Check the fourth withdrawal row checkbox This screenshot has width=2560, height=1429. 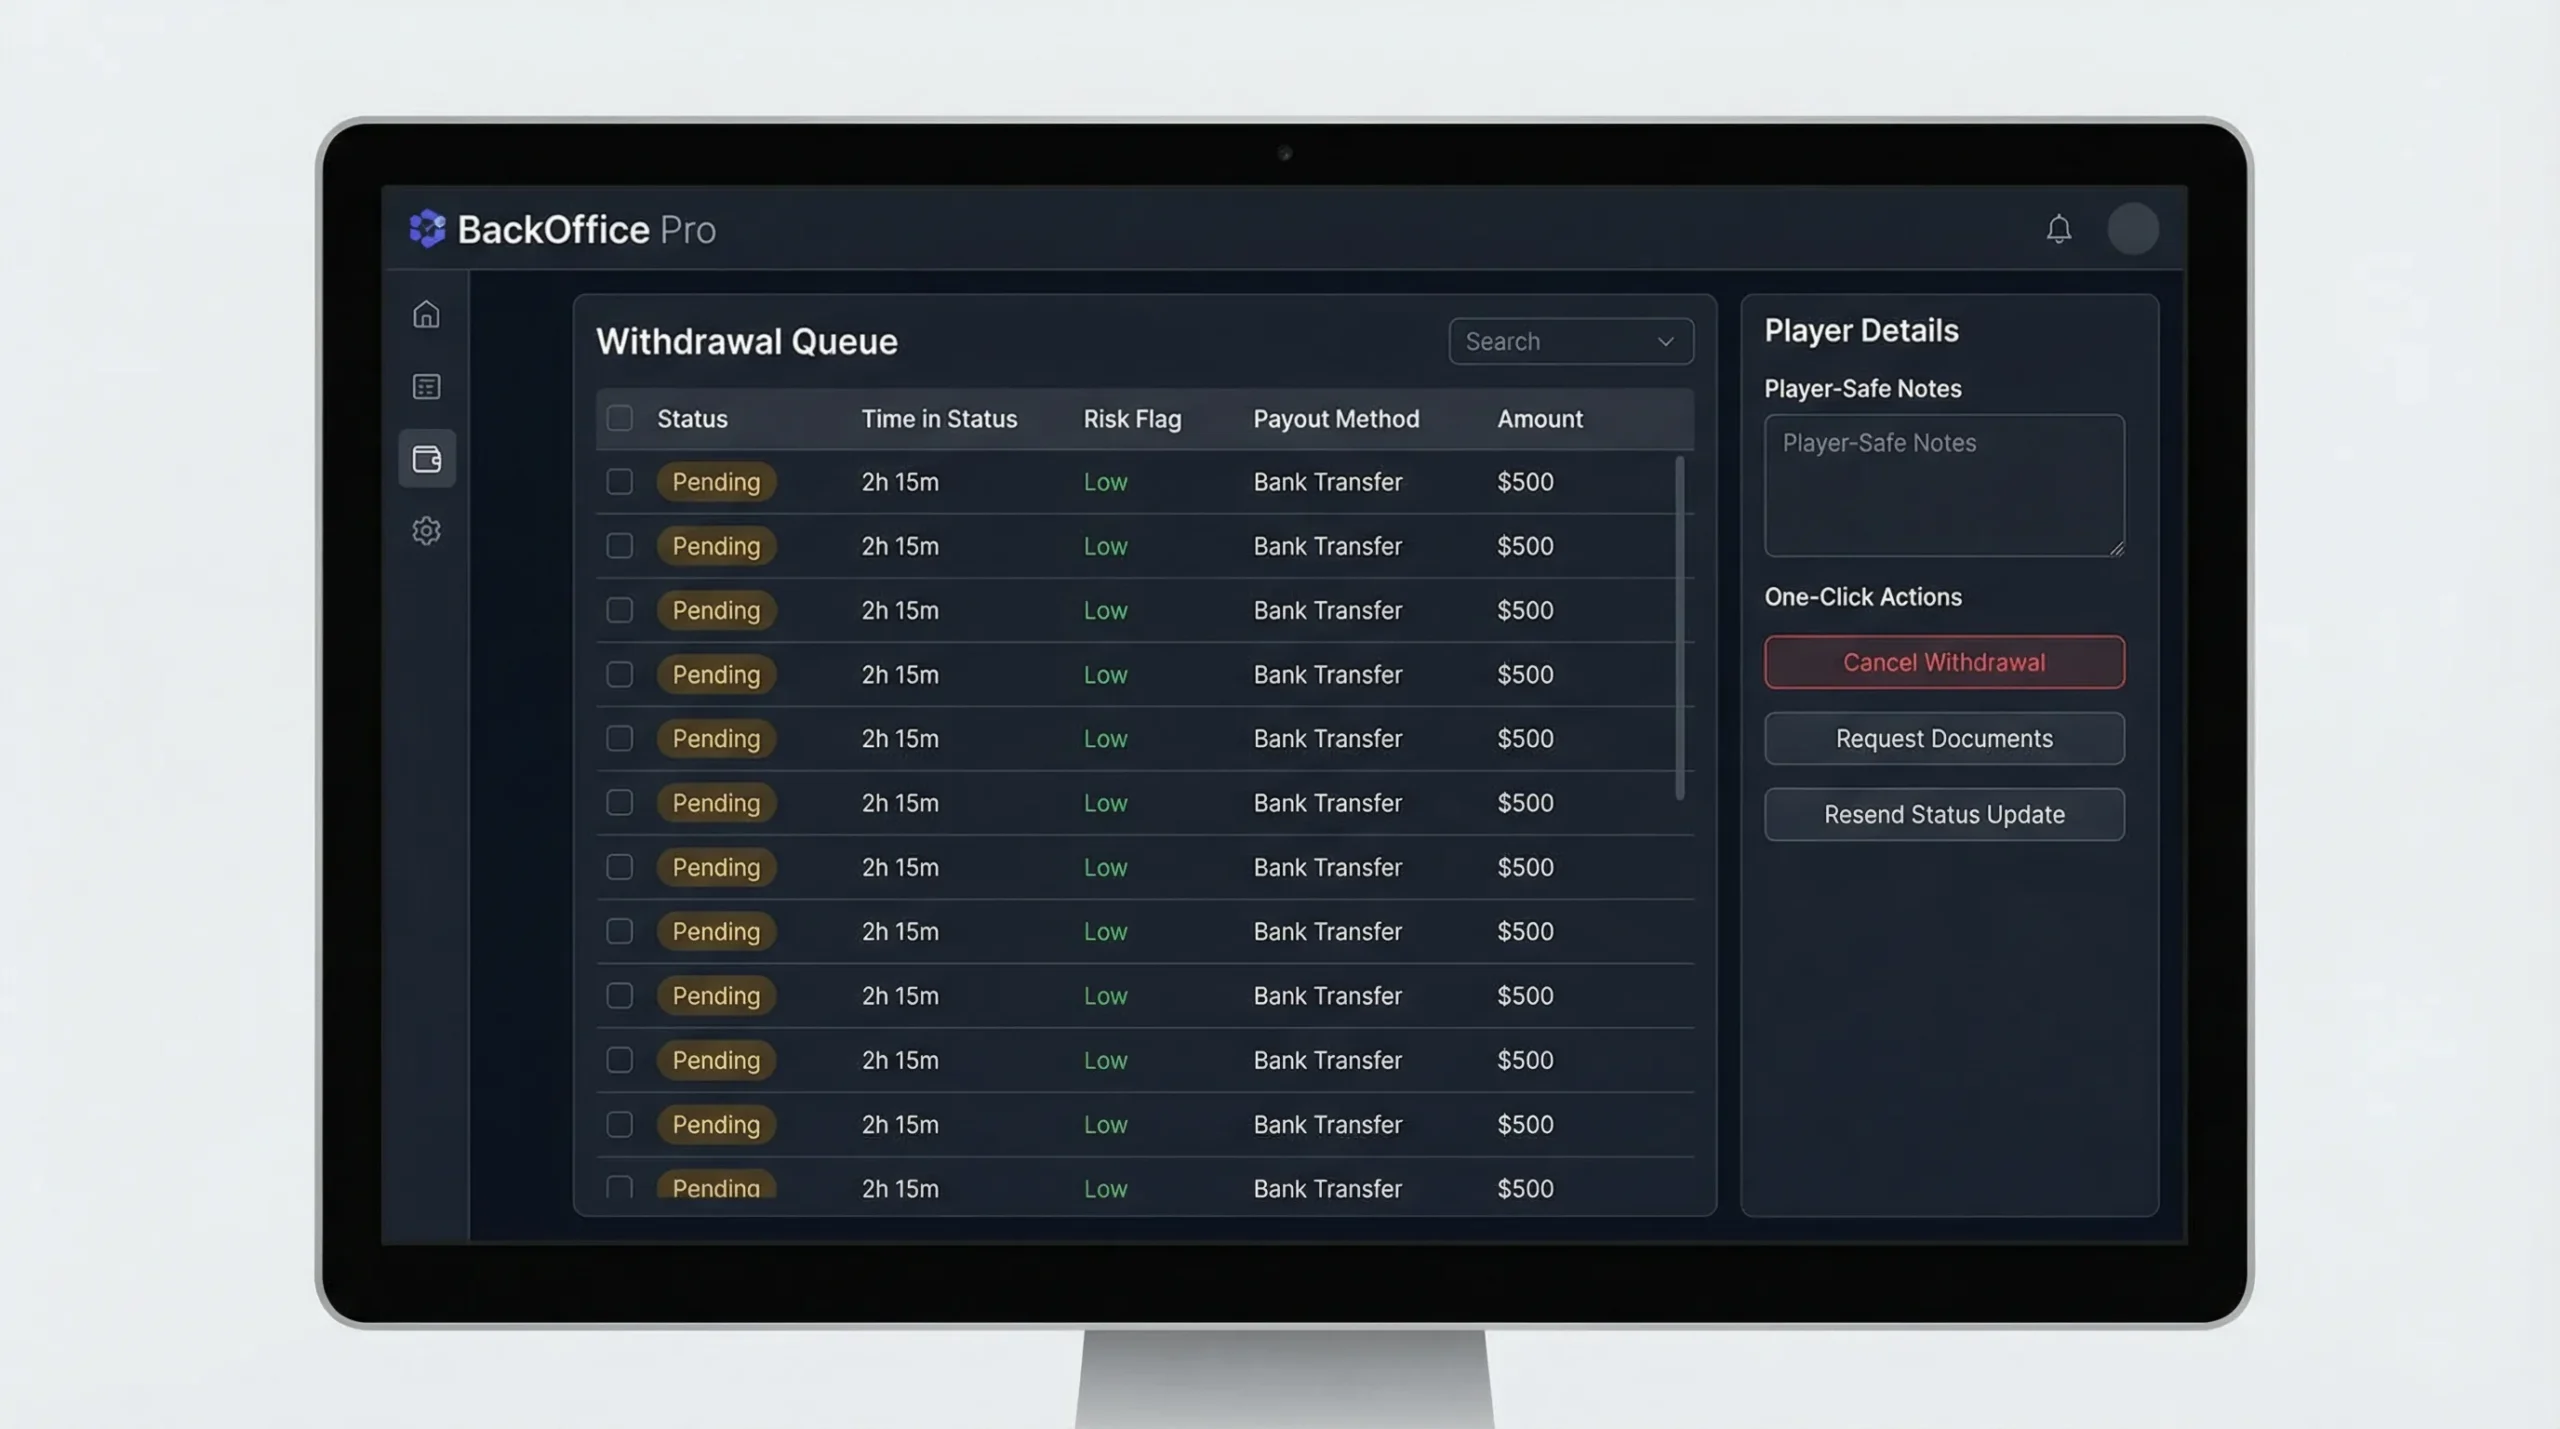[x=619, y=674]
